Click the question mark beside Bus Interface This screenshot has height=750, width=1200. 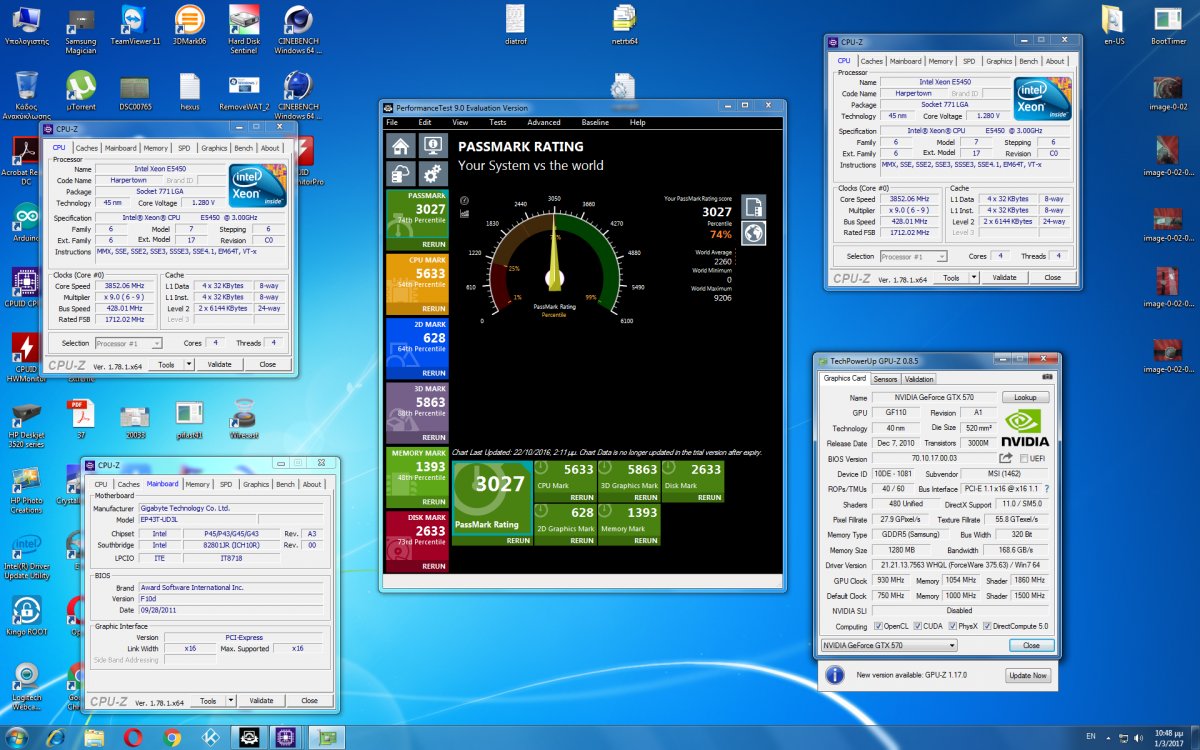tap(1046, 488)
